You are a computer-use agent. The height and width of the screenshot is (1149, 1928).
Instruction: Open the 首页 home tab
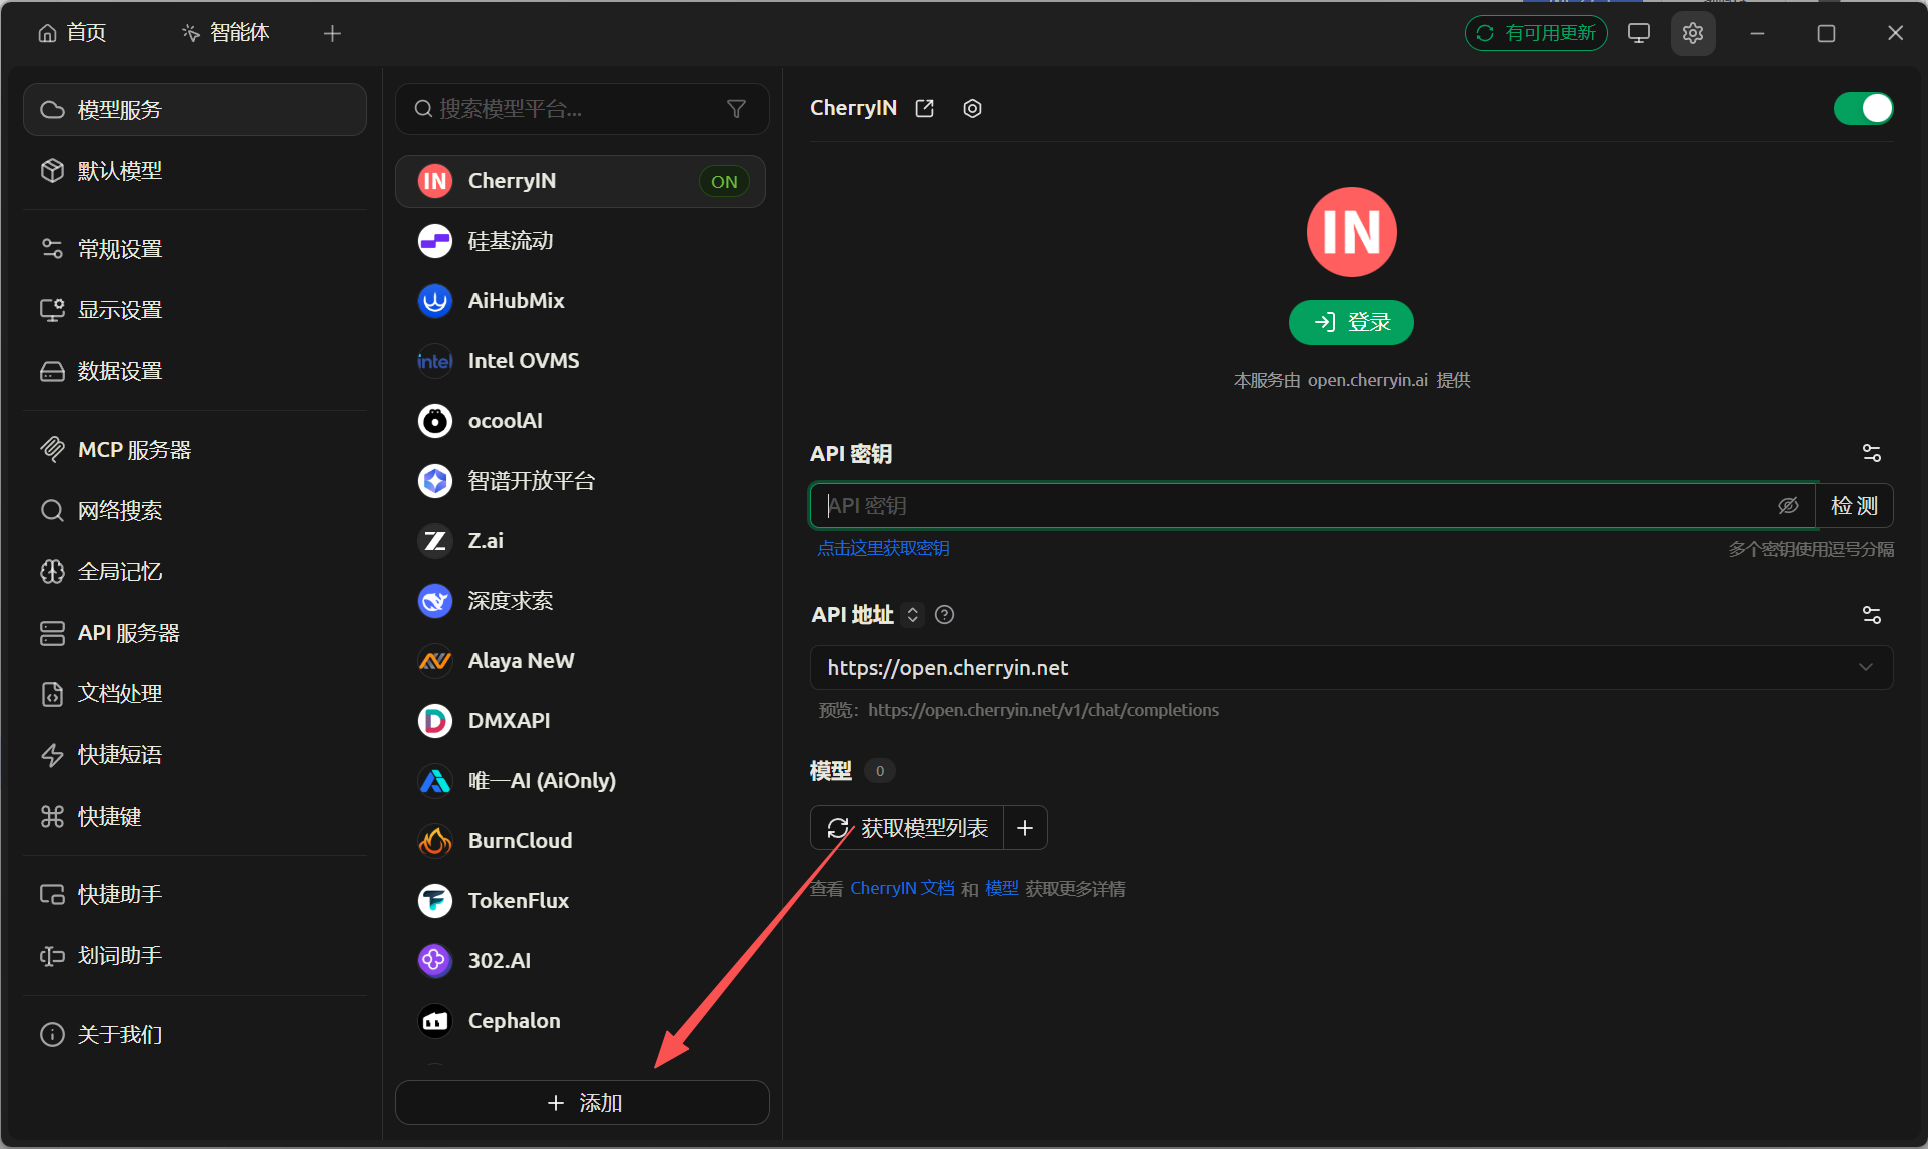point(72,33)
